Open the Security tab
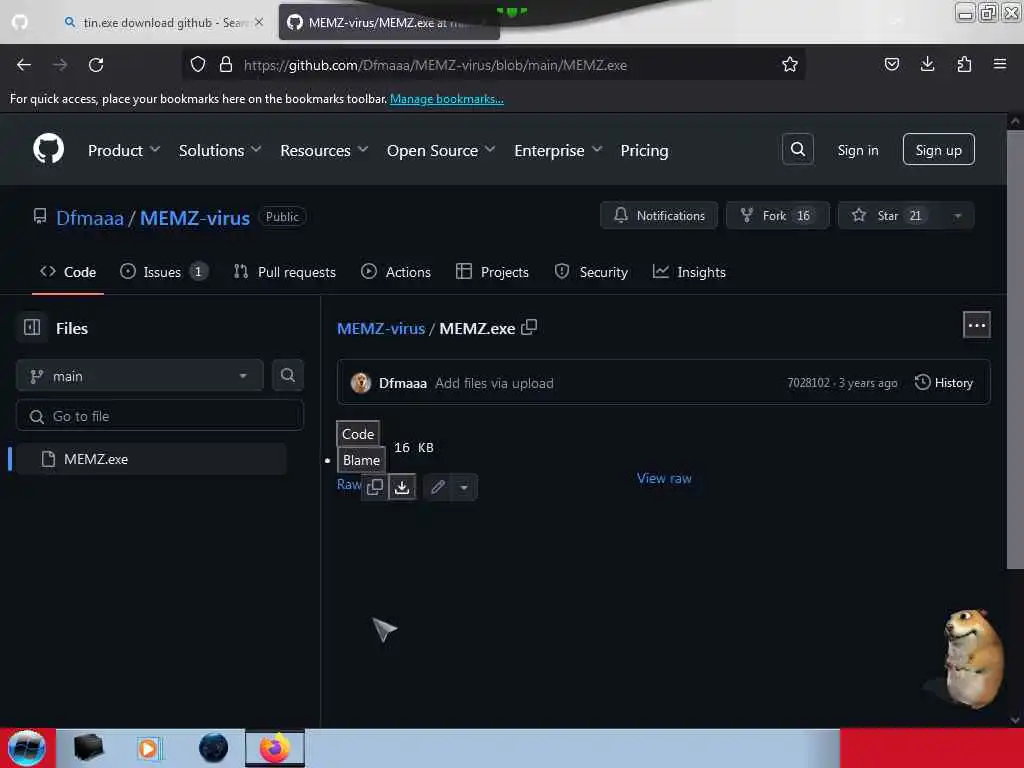The width and height of the screenshot is (1024, 768). point(591,272)
